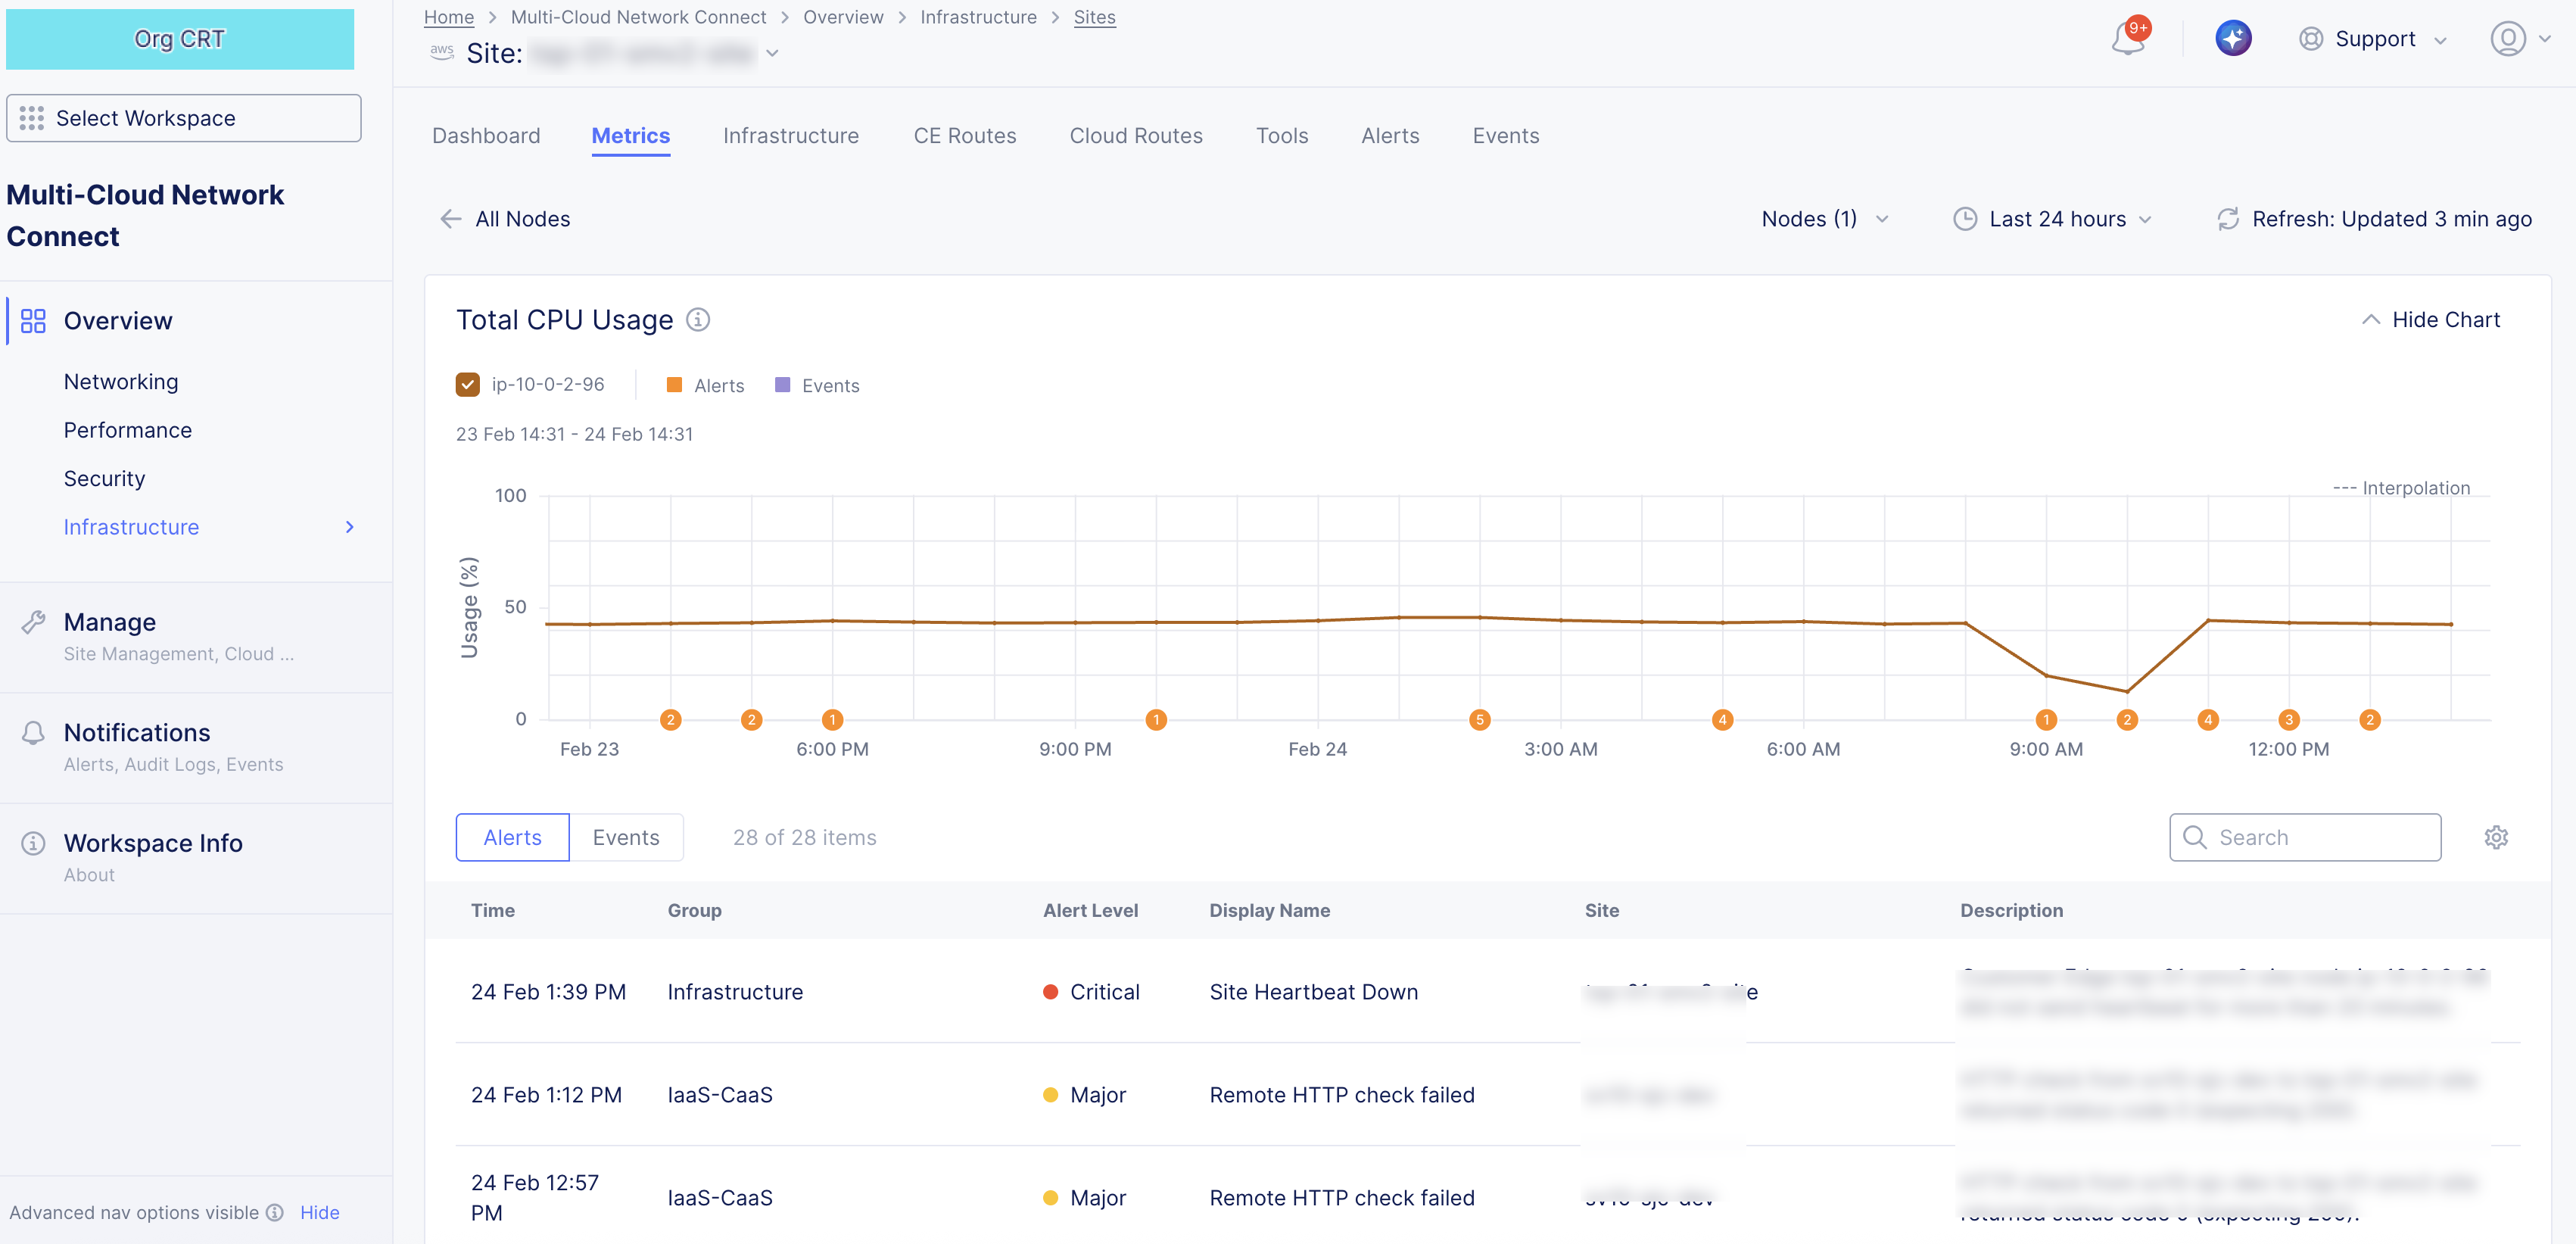2576x1244 pixels.
Task: Toggle the Alerts legend marker
Action: [674, 385]
